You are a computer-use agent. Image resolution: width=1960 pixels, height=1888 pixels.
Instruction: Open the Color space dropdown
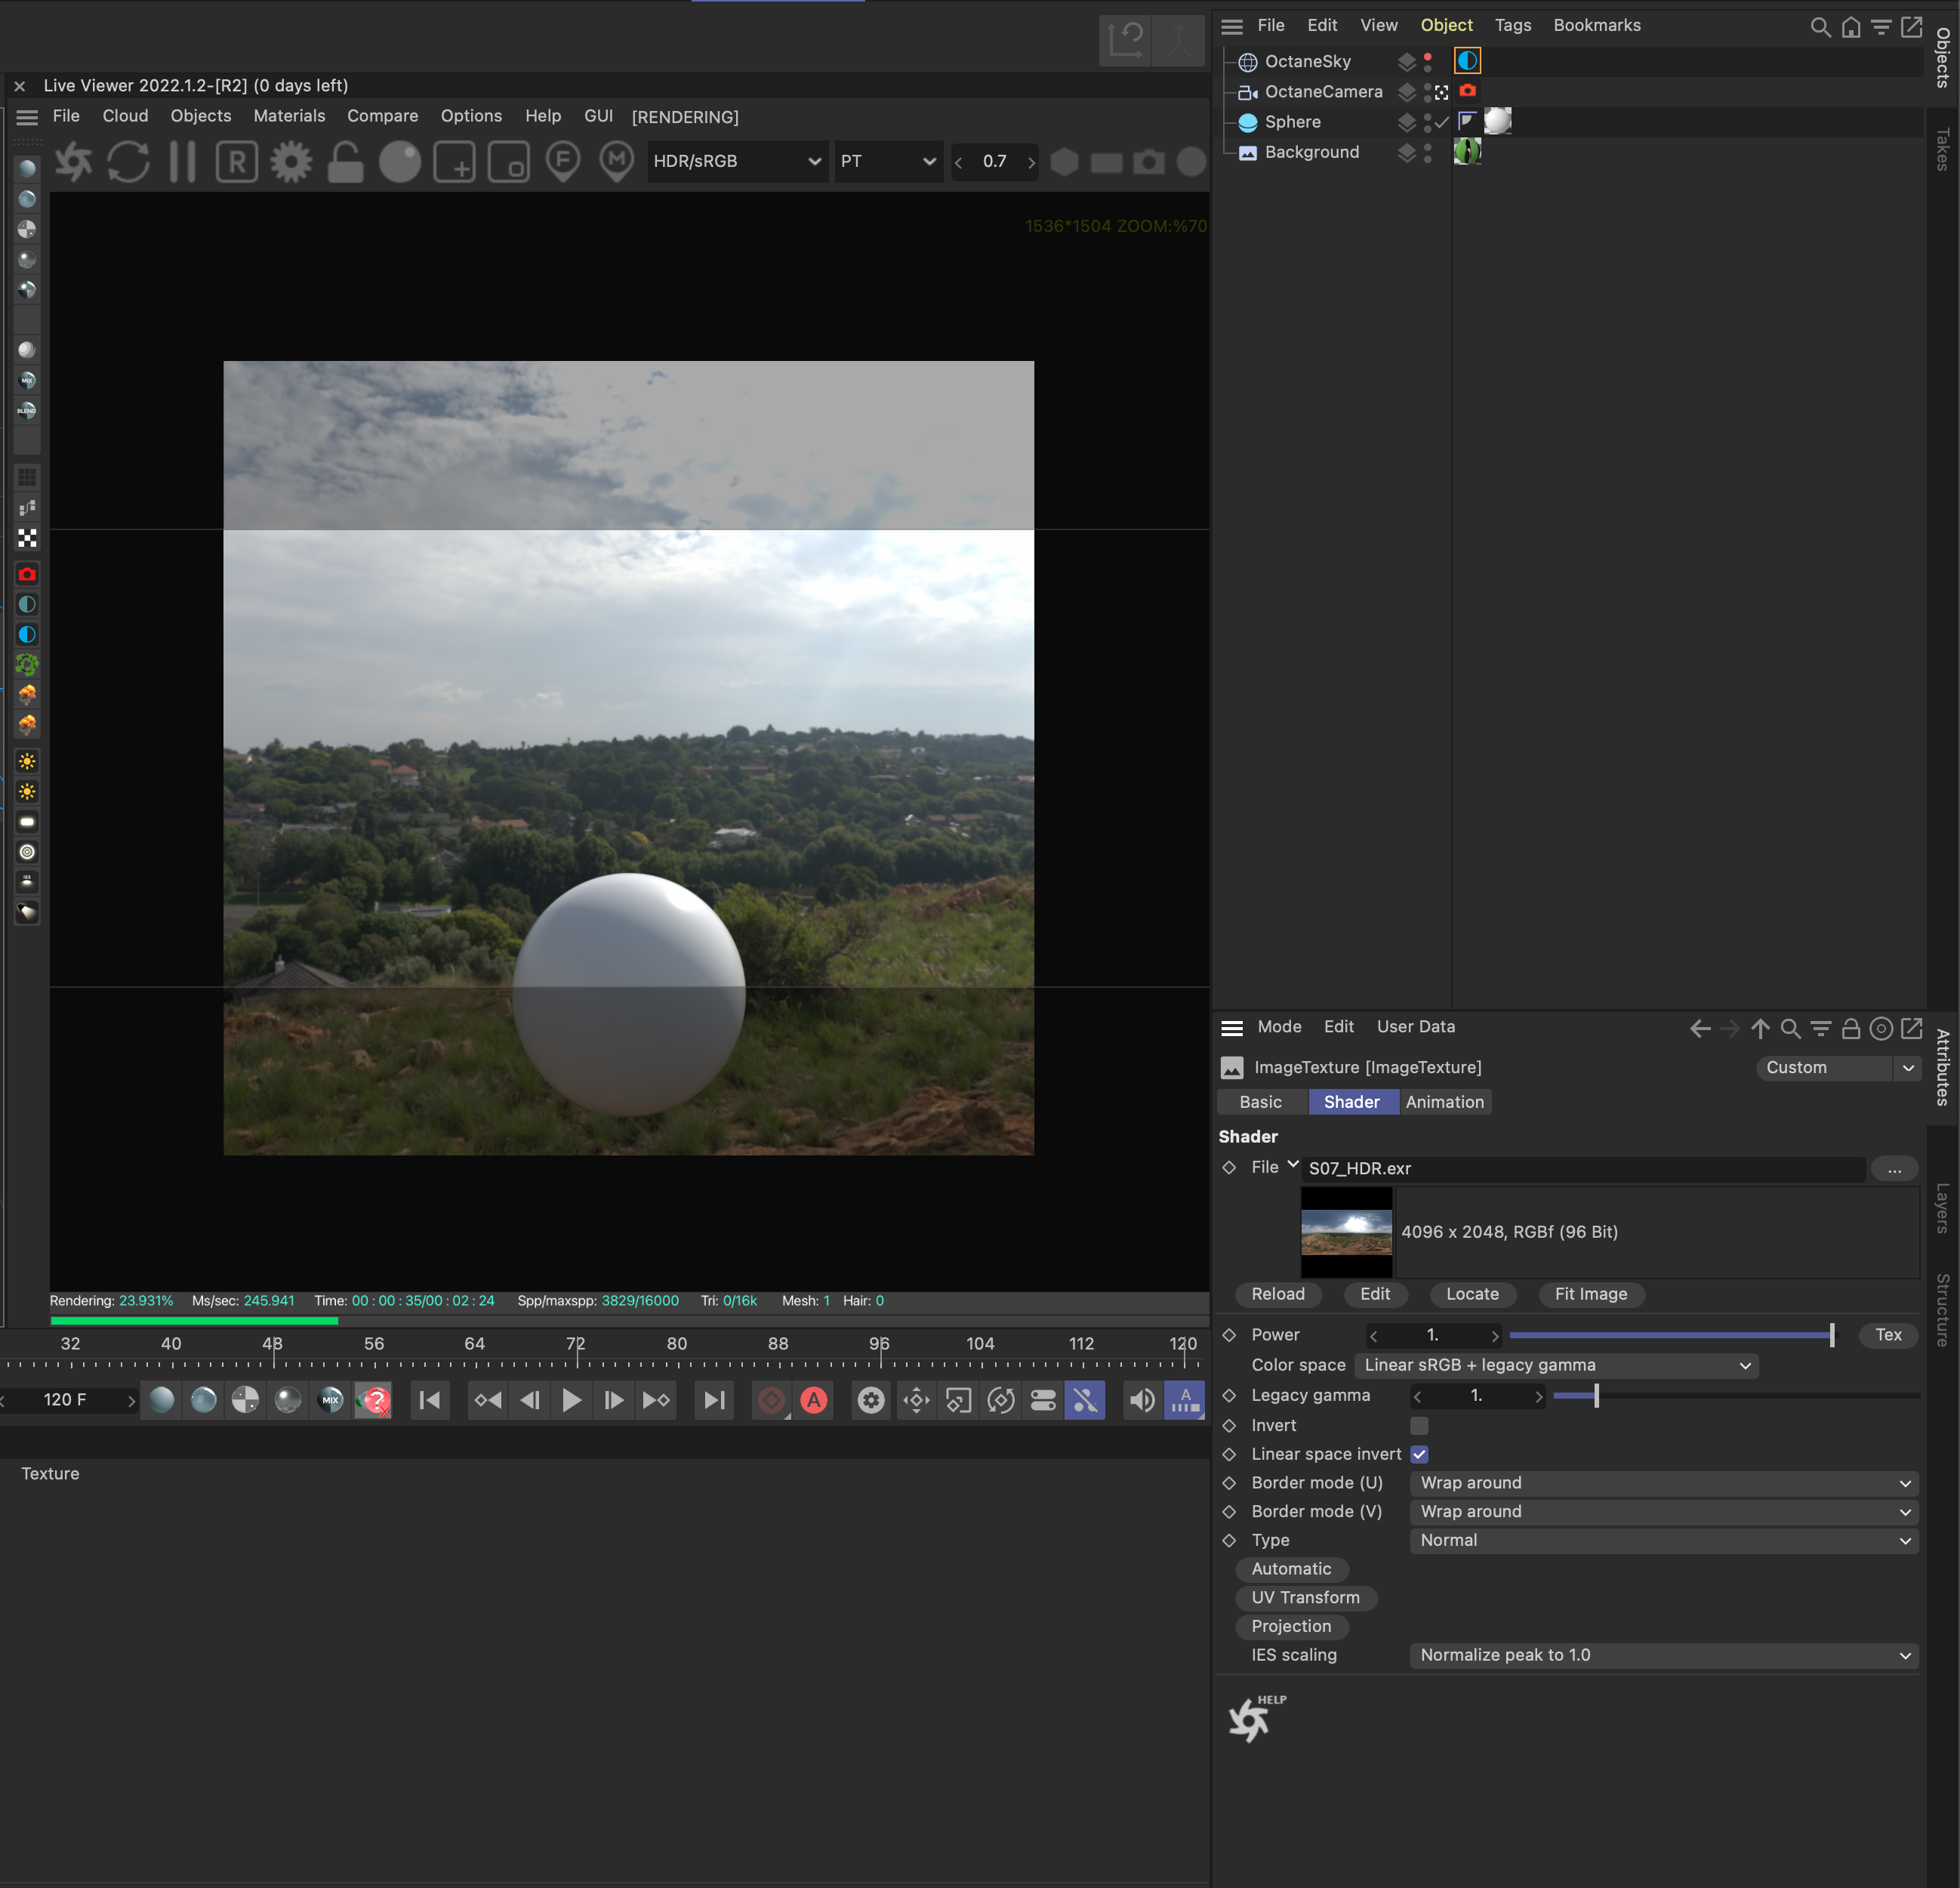pos(1556,1365)
